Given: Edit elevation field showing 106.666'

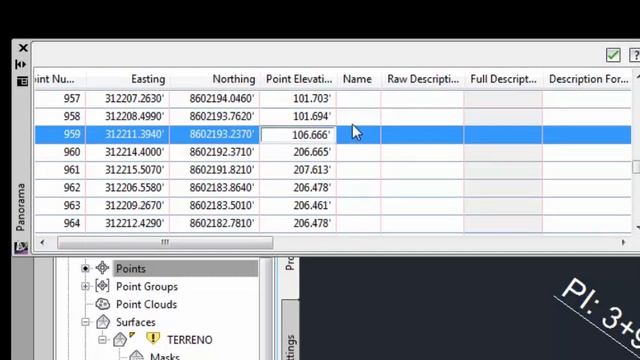Looking at the screenshot, I should click(x=298, y=135).
